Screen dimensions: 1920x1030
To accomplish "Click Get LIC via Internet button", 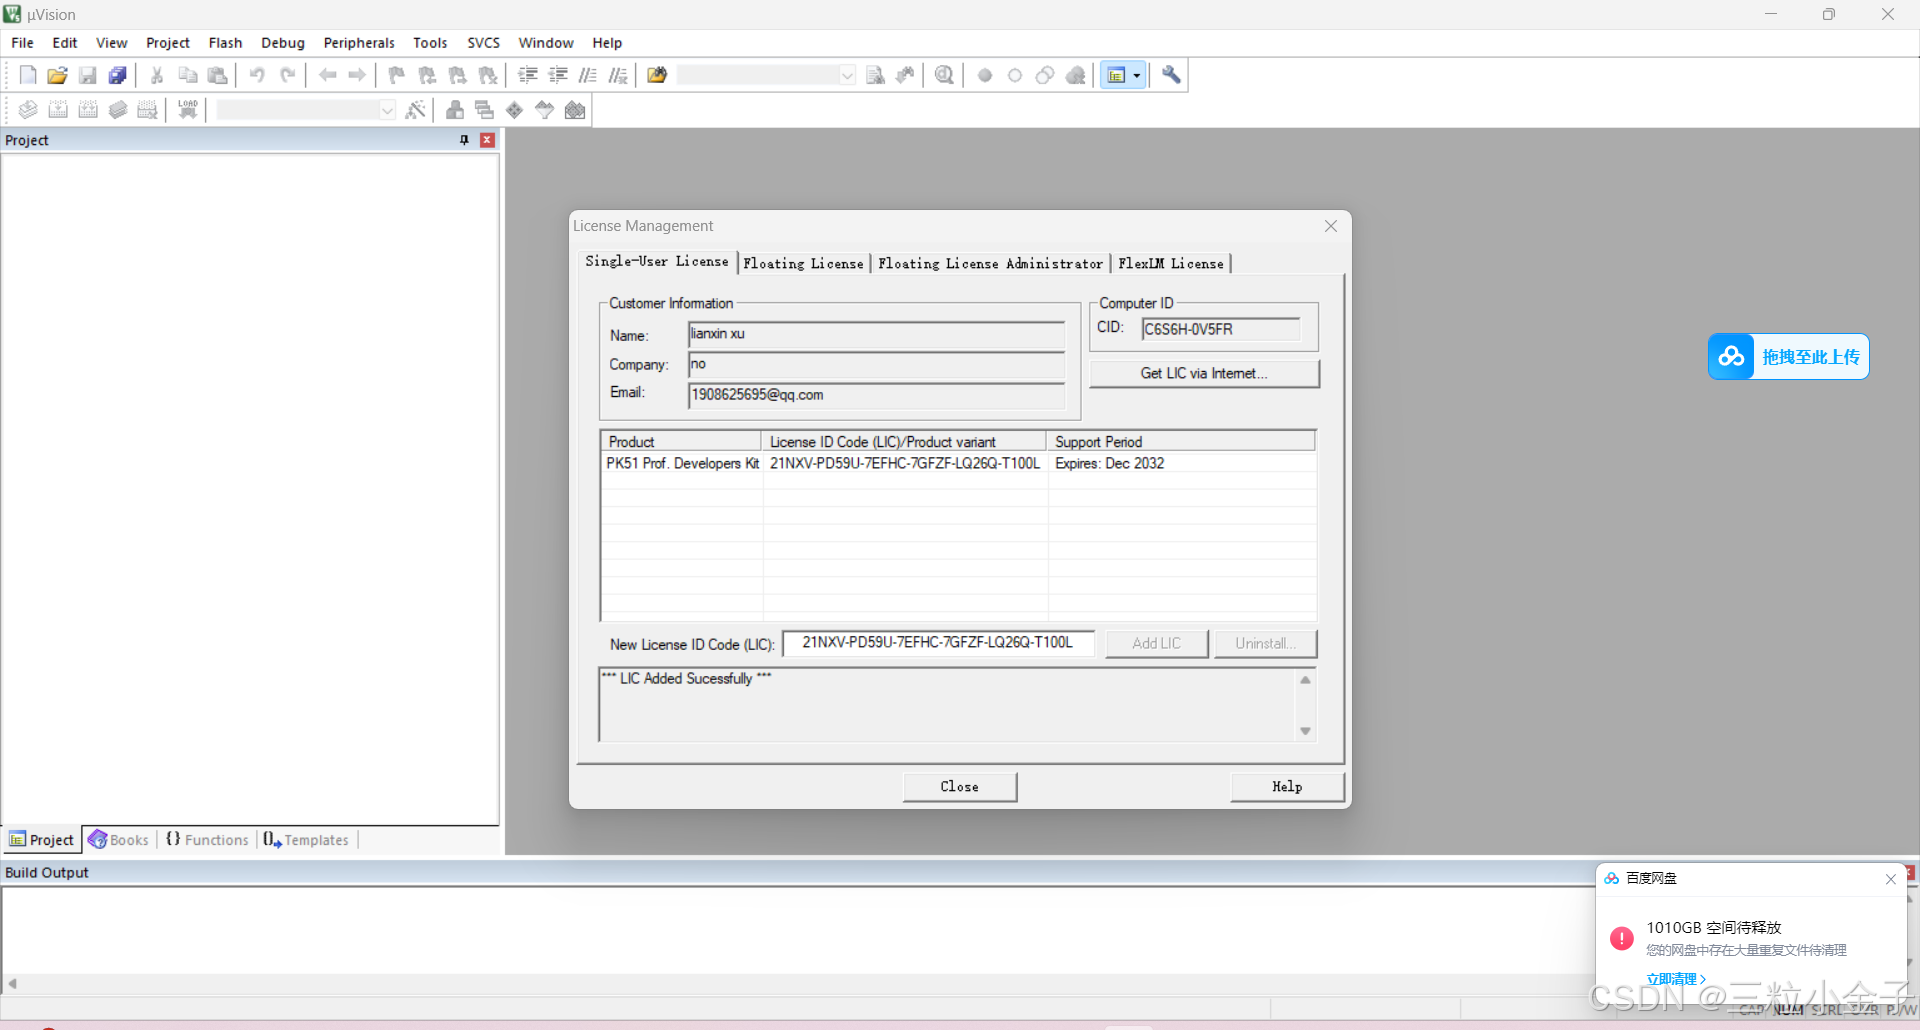I will (1204, 373).
